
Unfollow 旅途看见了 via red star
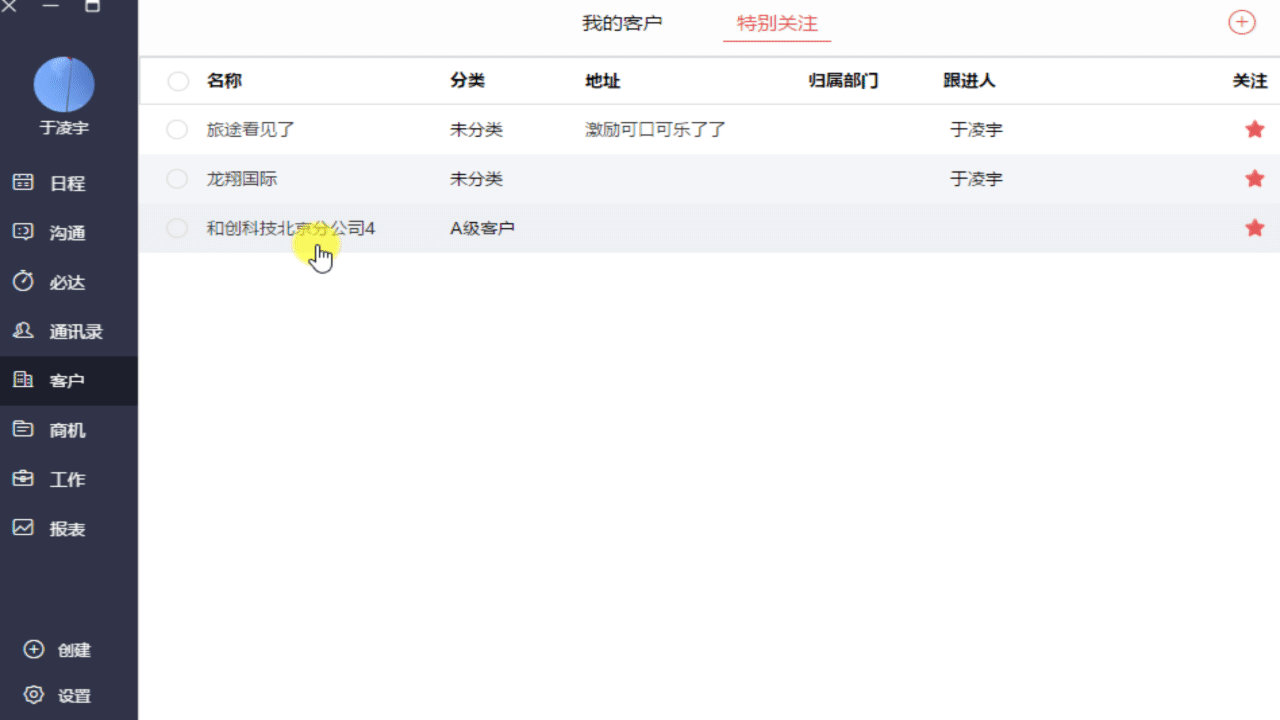1254,129
